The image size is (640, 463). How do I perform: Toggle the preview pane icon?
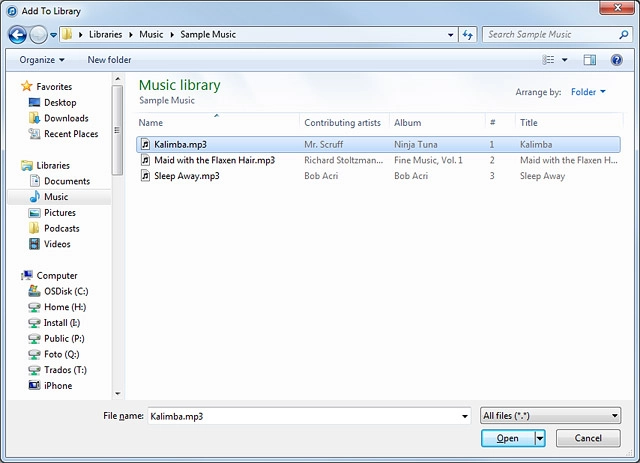[590, 60]
